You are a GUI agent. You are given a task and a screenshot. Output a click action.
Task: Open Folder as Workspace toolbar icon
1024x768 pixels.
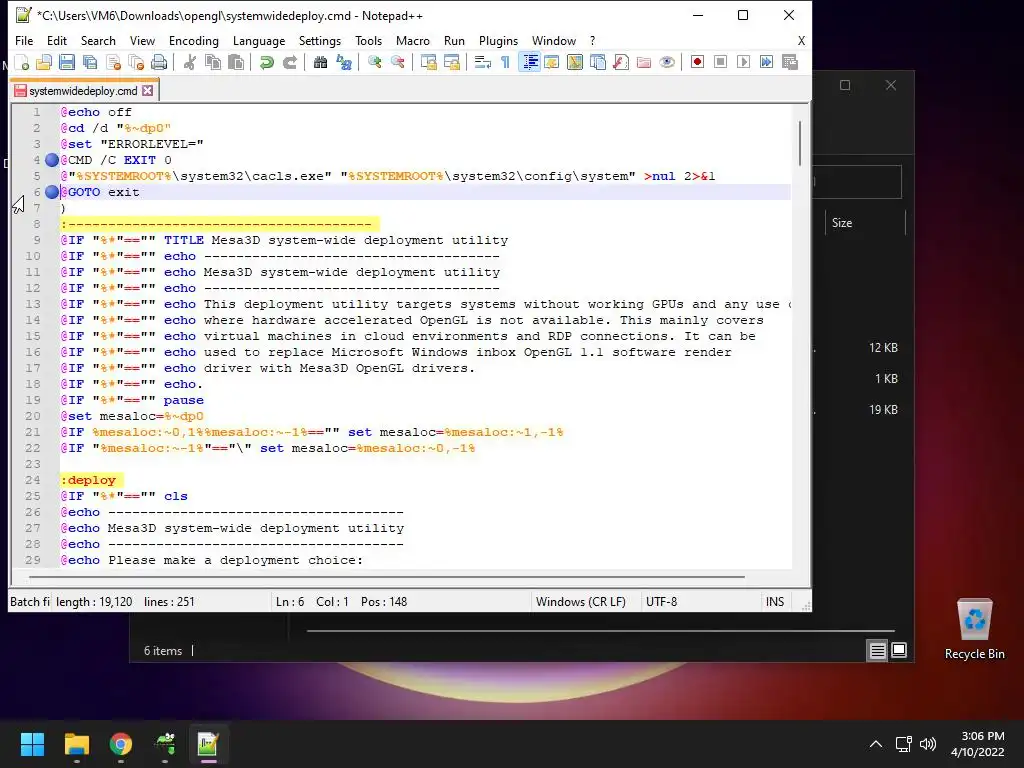tap(644, 63)
